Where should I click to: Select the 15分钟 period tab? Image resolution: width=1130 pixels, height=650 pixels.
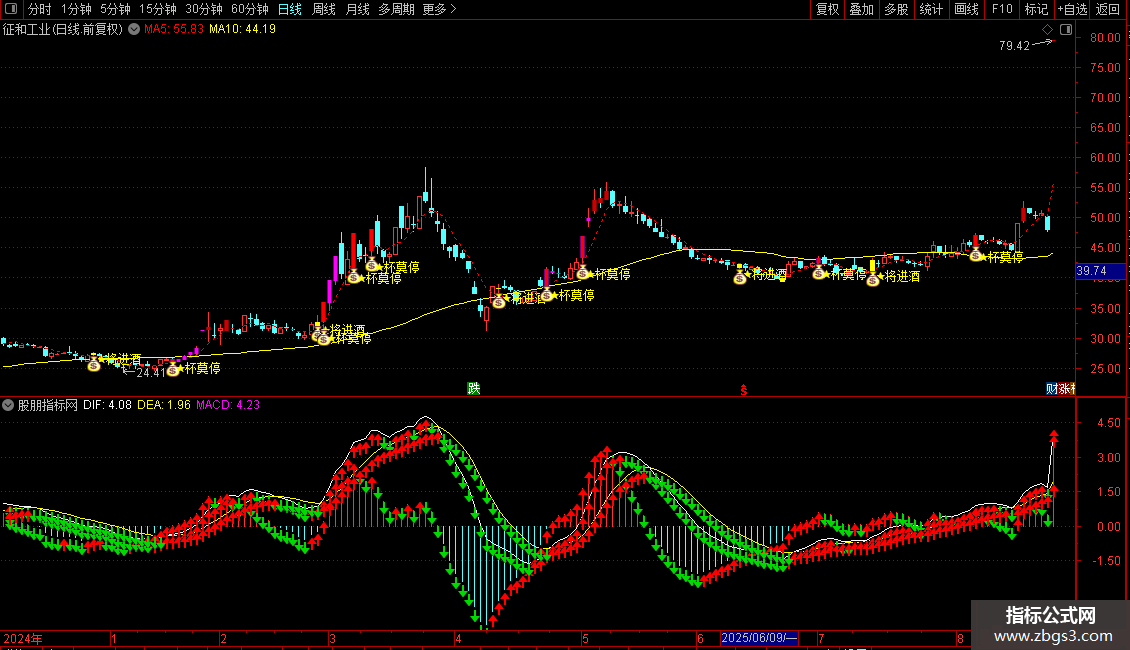tap(158, 9)
